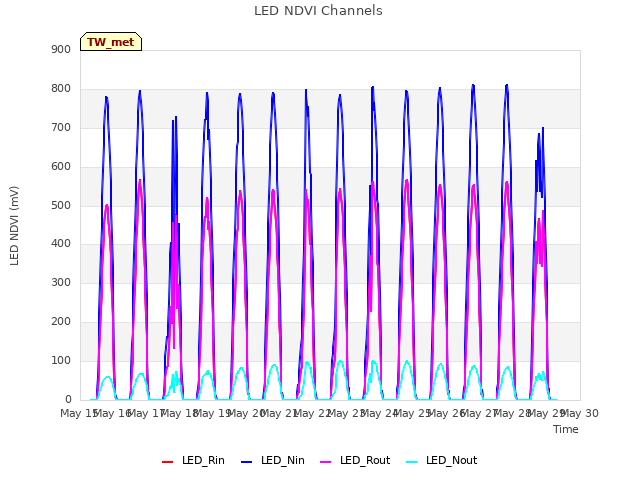
Task: Click the 100 y-axis tick label
Action: (61, 360)
